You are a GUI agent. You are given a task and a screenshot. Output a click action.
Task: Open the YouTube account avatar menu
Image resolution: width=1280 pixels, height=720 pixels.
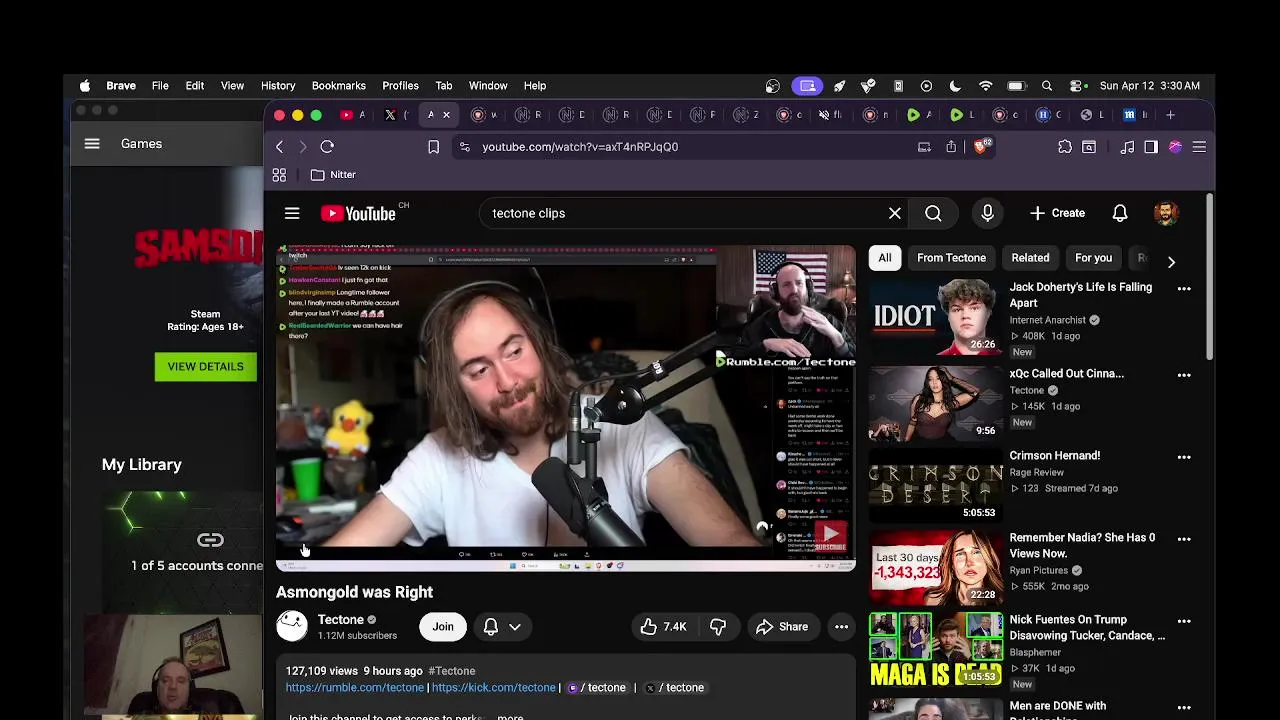pos(1166,213)
